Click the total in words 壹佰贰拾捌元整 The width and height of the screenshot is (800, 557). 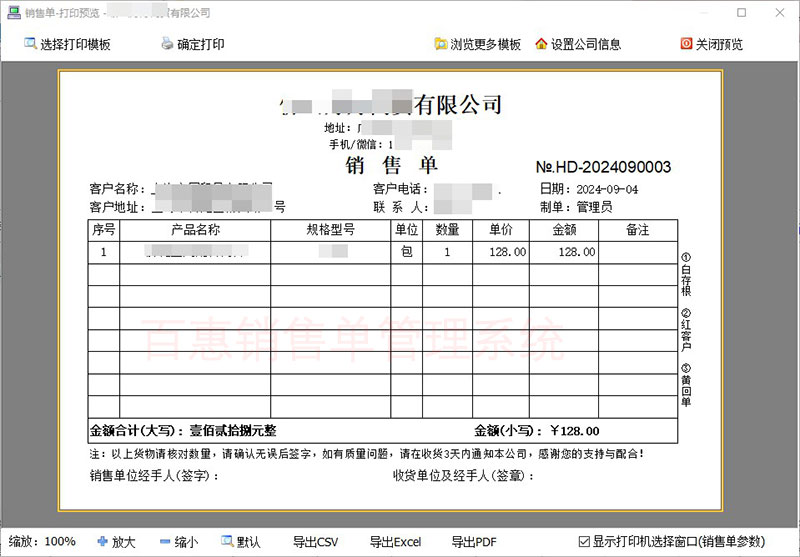[233, 431]
